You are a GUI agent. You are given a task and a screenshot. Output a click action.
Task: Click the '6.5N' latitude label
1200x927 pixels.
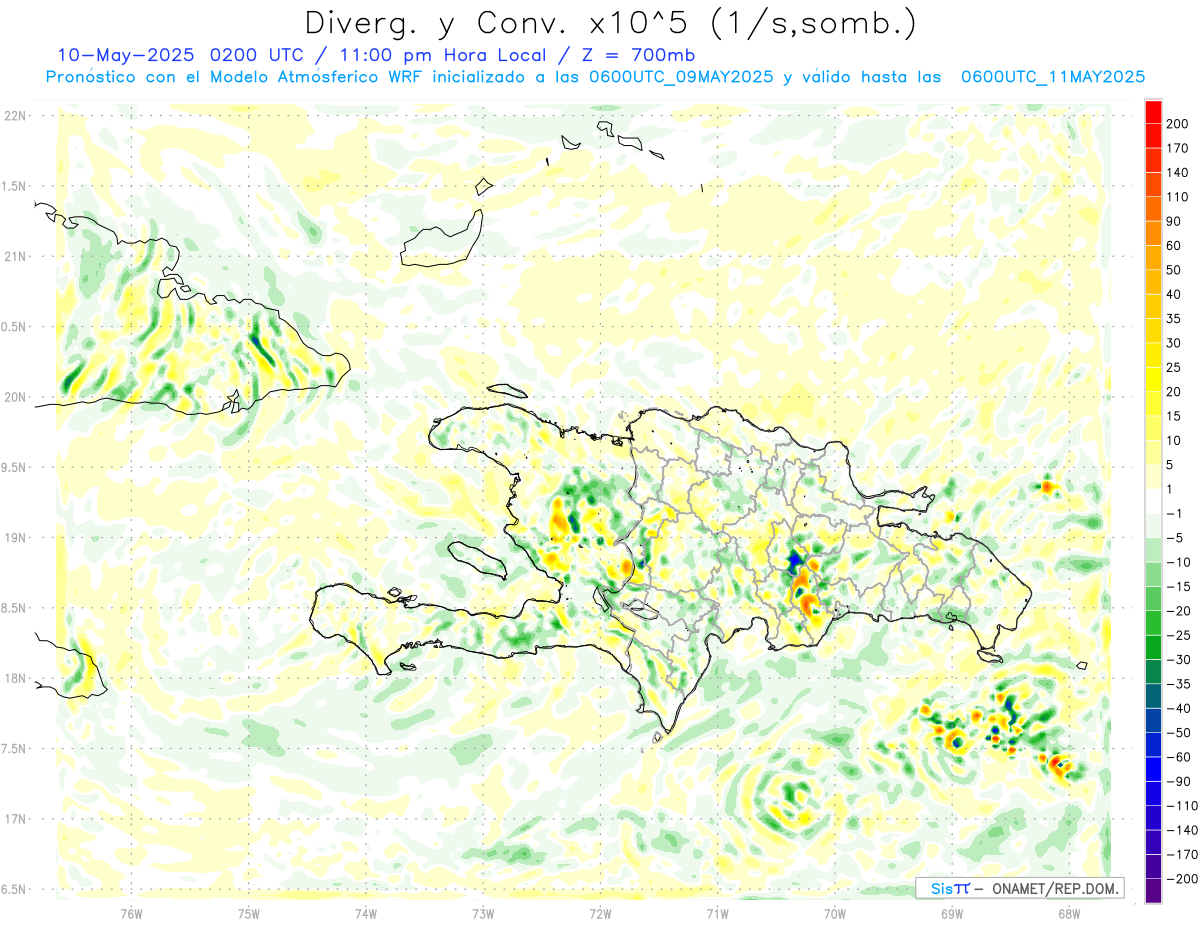tap(13, 889)
